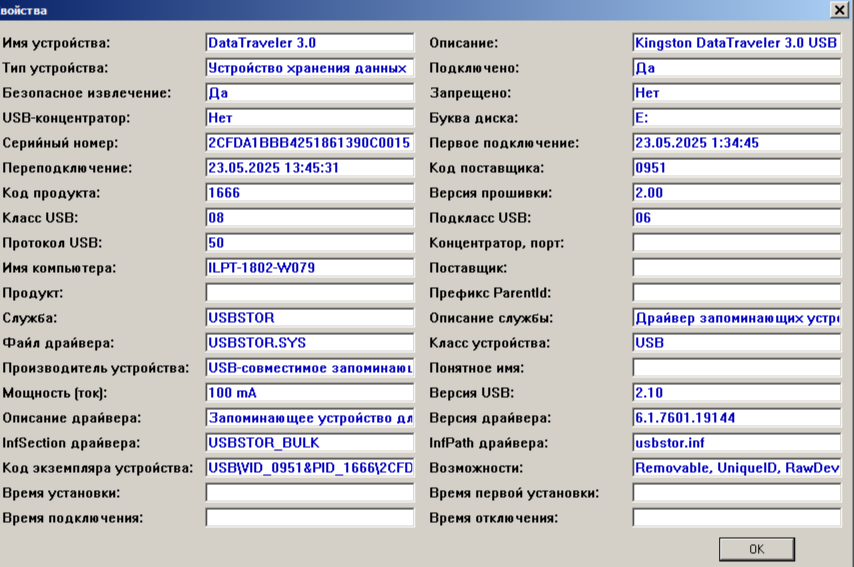Screen dimensions: 854x567
Task: Select the 'Тип устройства' value field
Action: click(309, 68)
